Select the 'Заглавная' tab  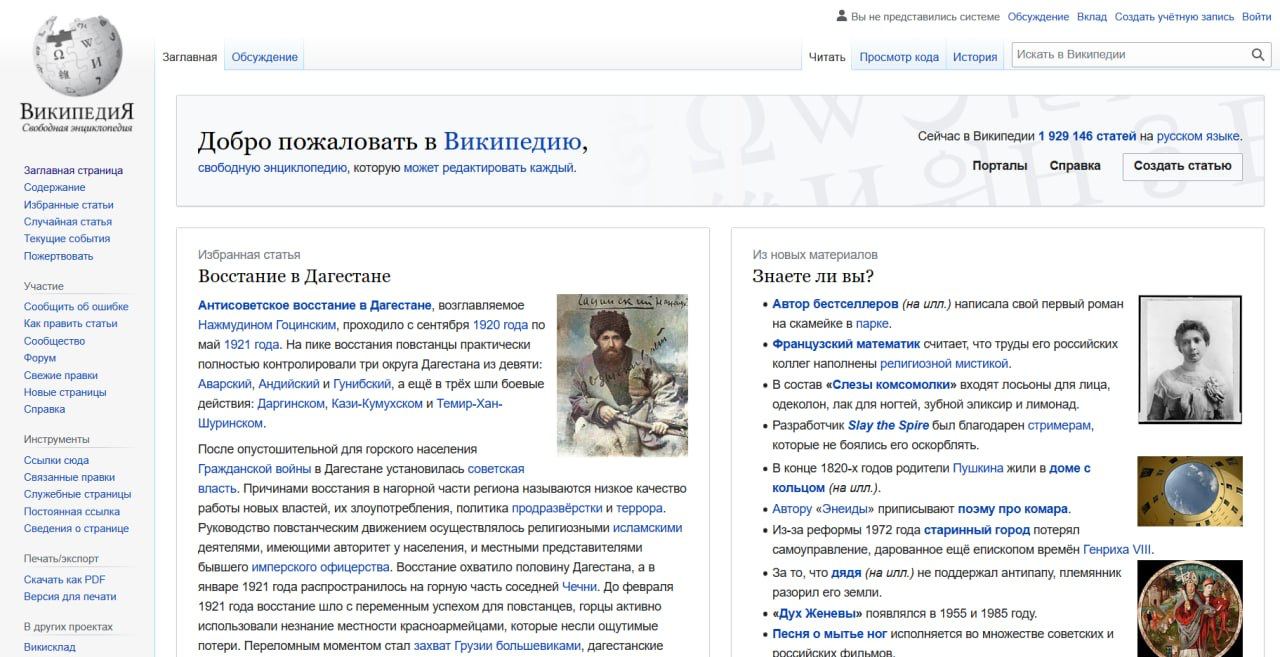coord(190,57)
